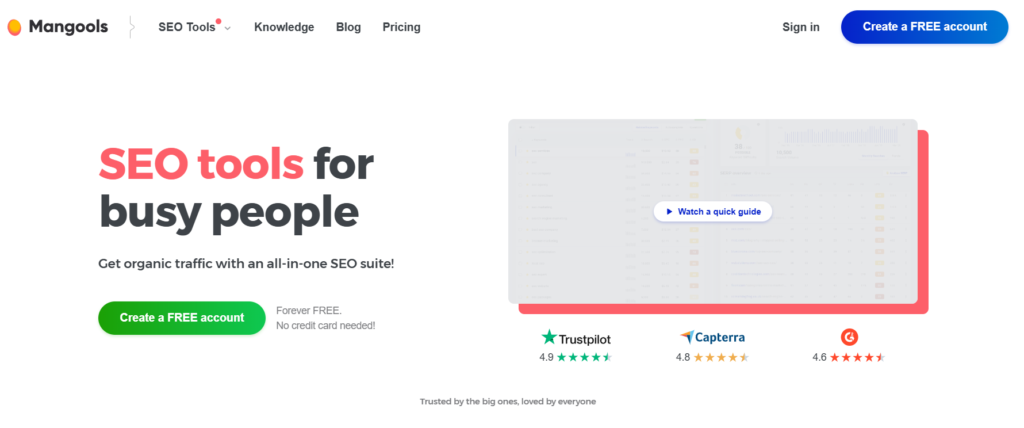This screenshot has width=1024, height=428.
Task: Go to the Knowledge menu item
Action: click(284, 27)
